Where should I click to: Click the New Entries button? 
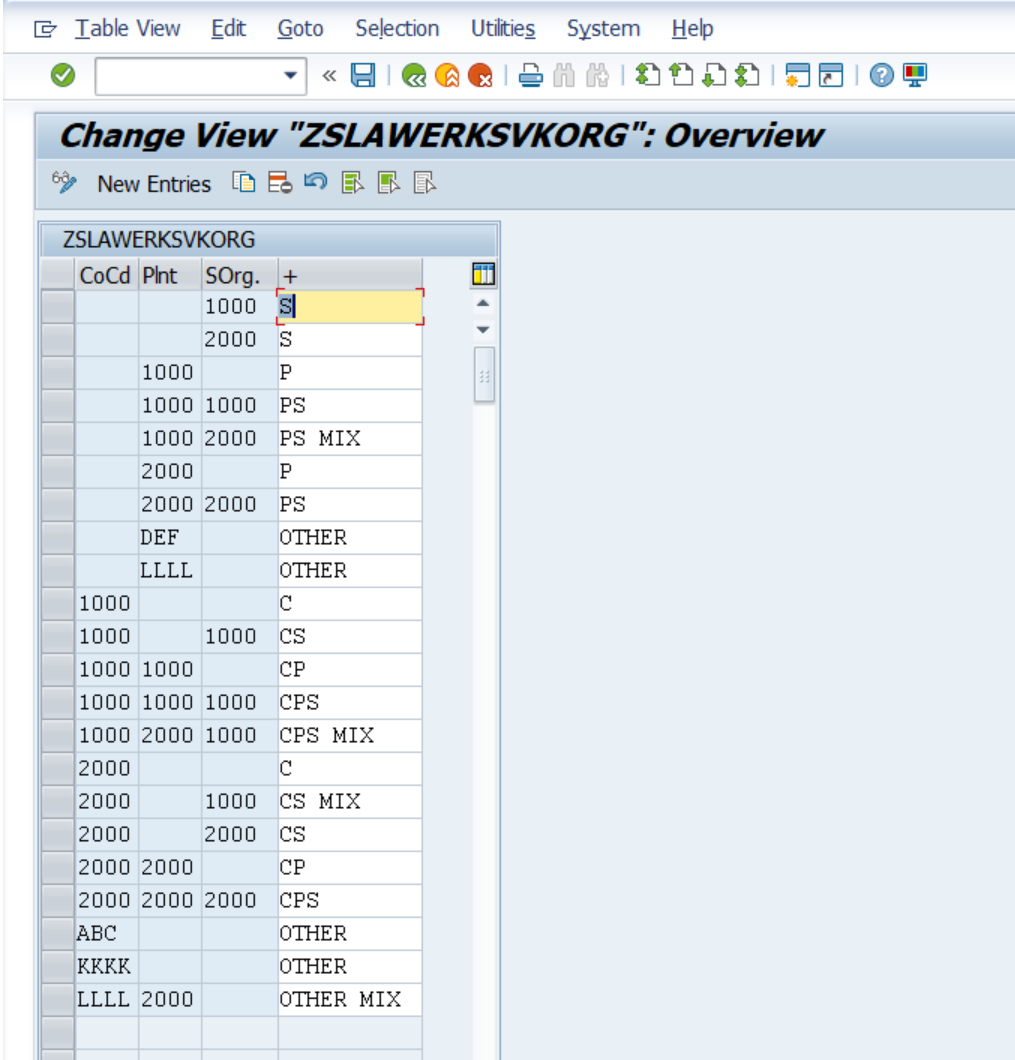[x=154, y=184]
